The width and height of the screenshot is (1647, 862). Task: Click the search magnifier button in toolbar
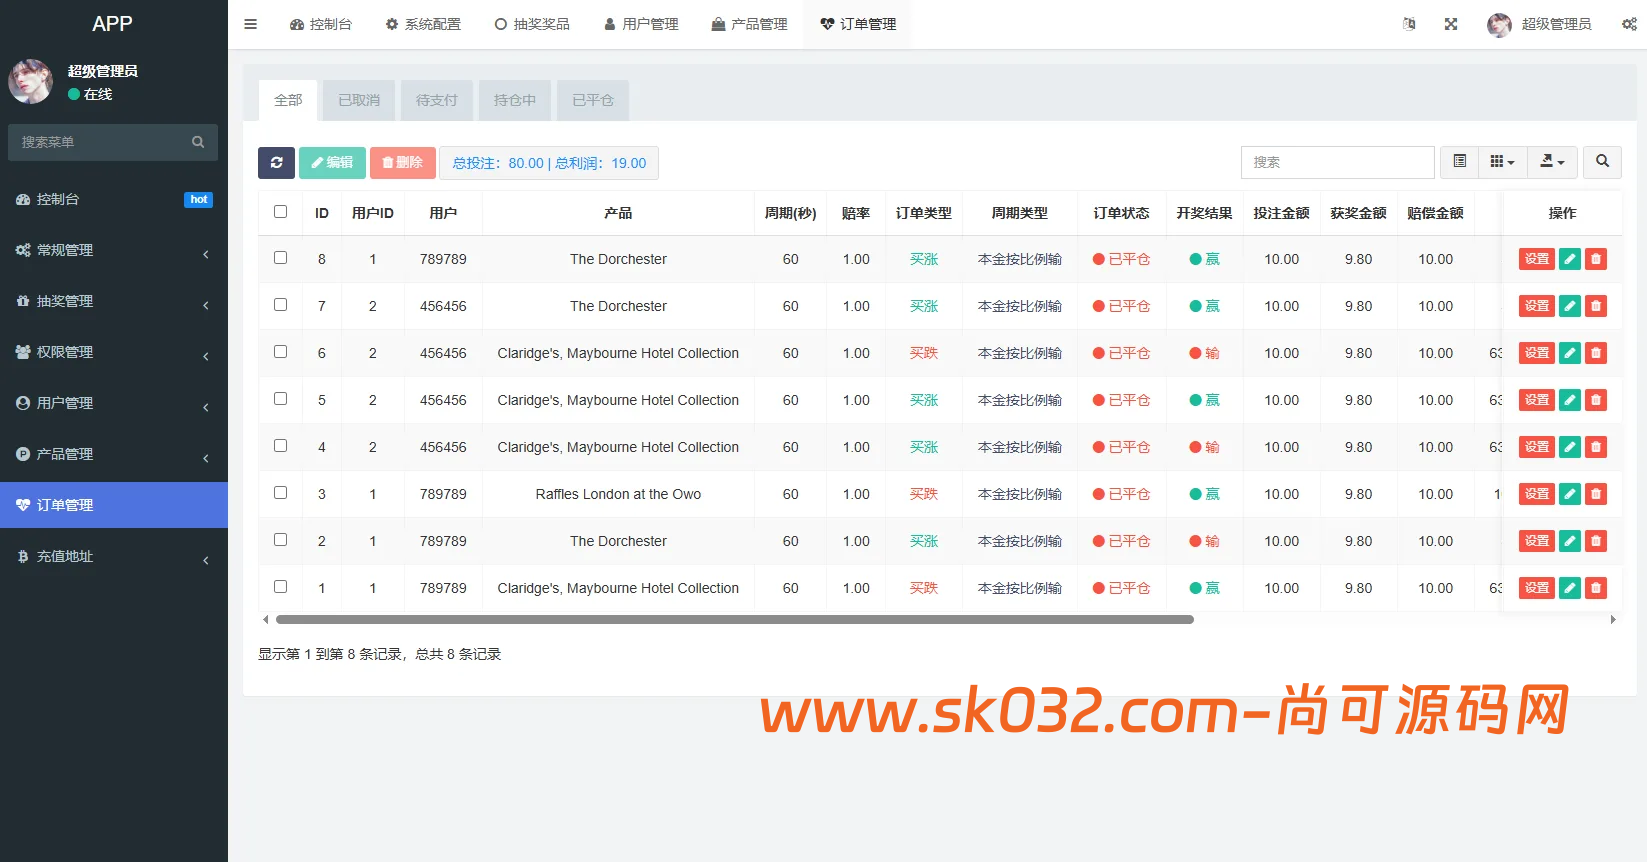(x=1602, y=162)
